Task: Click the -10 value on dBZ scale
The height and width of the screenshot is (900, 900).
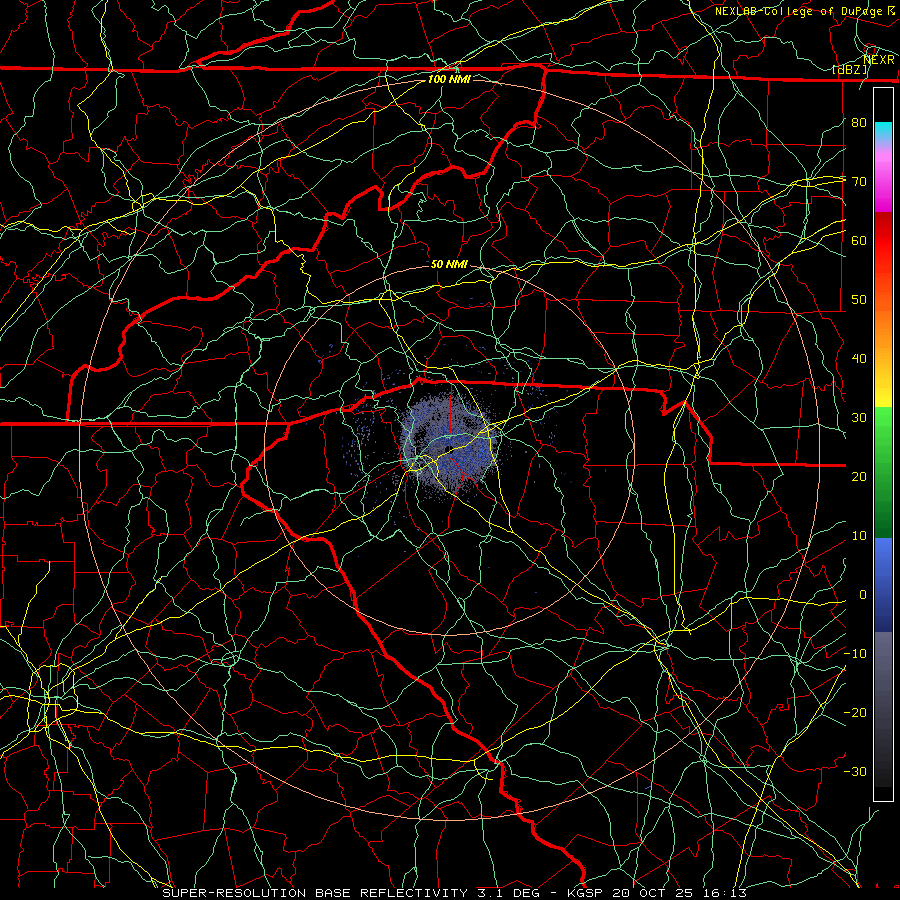Action: 855,654
